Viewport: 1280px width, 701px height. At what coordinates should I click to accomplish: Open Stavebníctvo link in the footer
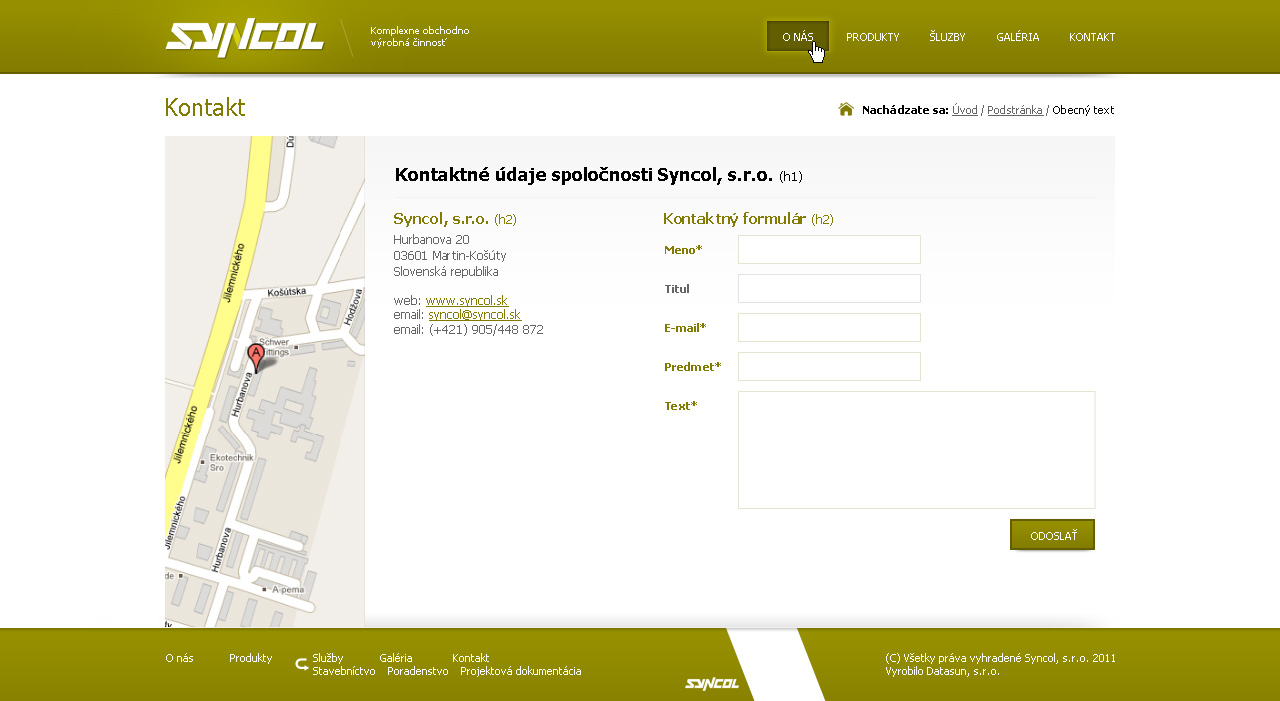point(343,671)
